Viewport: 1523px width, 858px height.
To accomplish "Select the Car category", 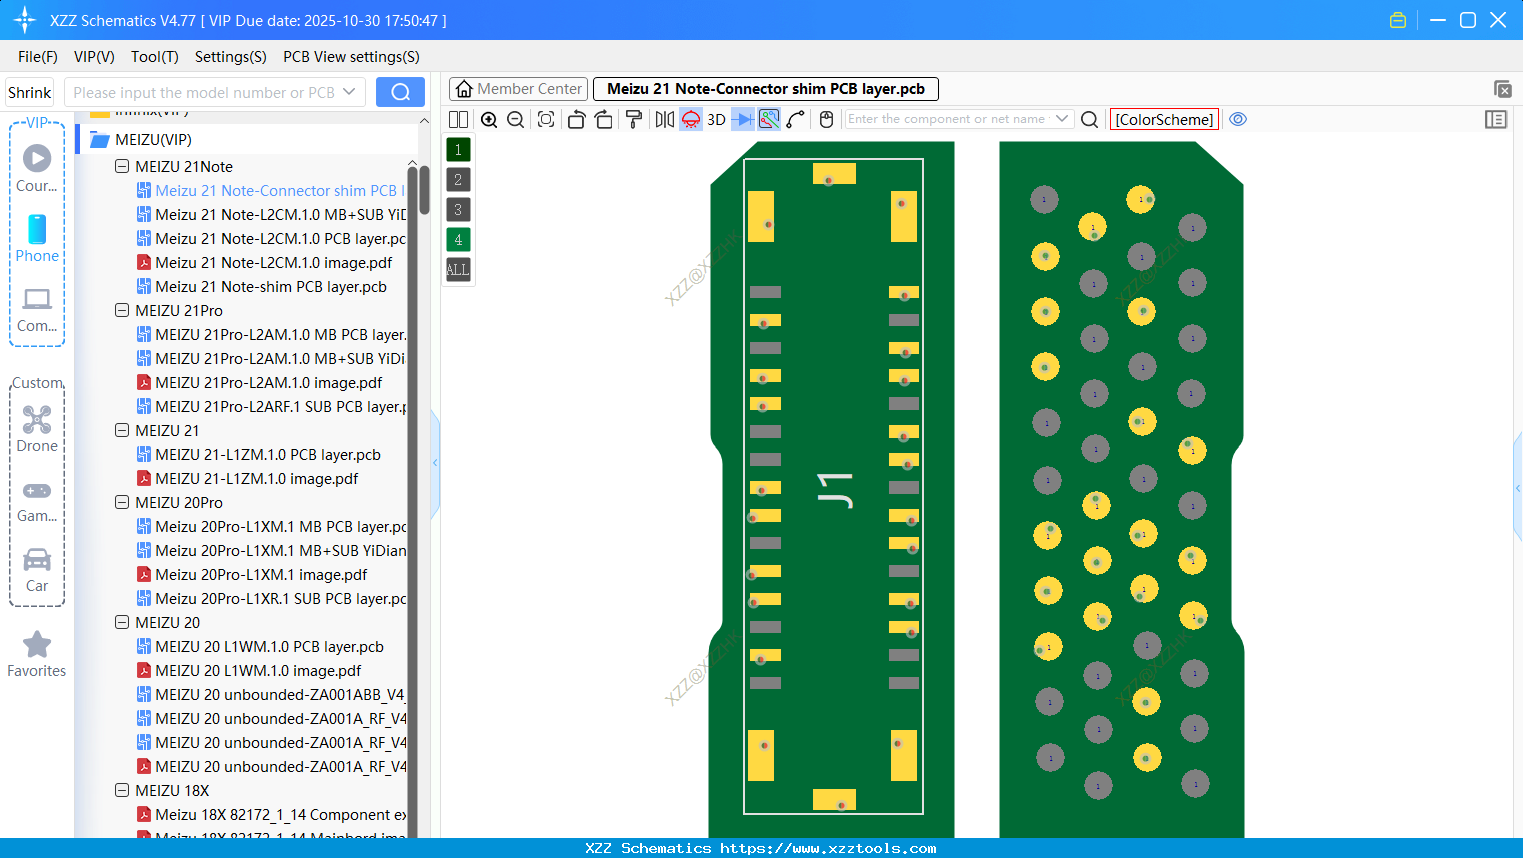I will (37, 570).
